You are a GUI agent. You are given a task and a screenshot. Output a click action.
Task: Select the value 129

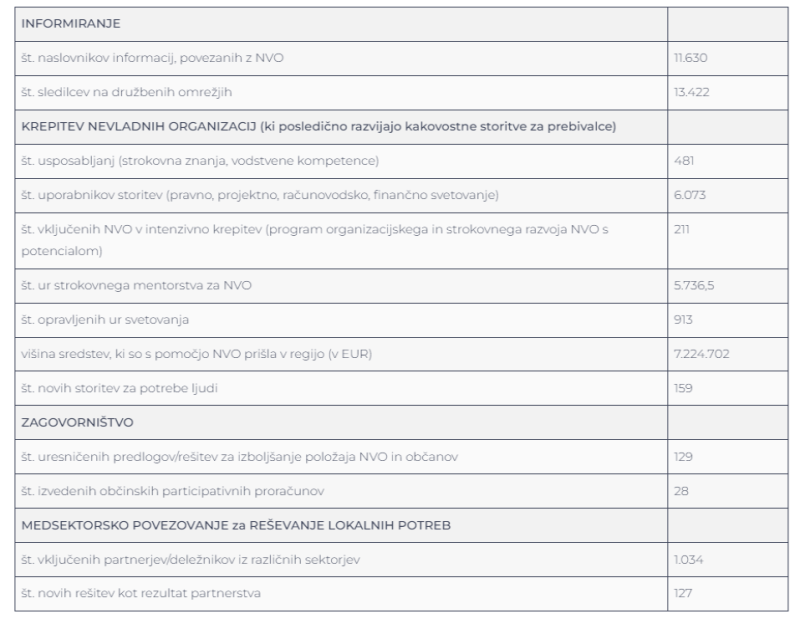683,457
